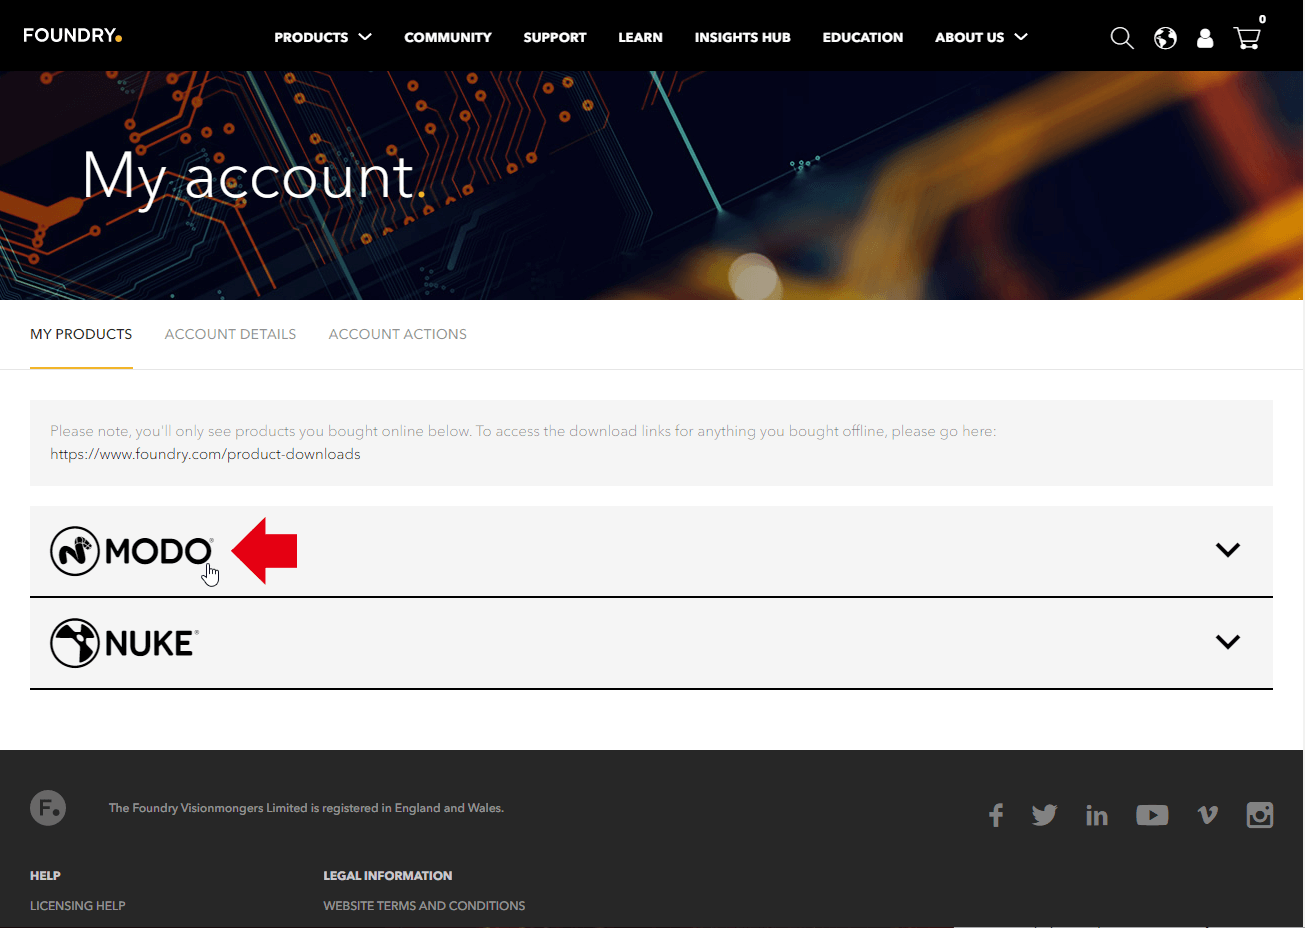The image size is (1305, 928).
Task: Go to Insights Hub in the navigation
Action: [743, 37]
